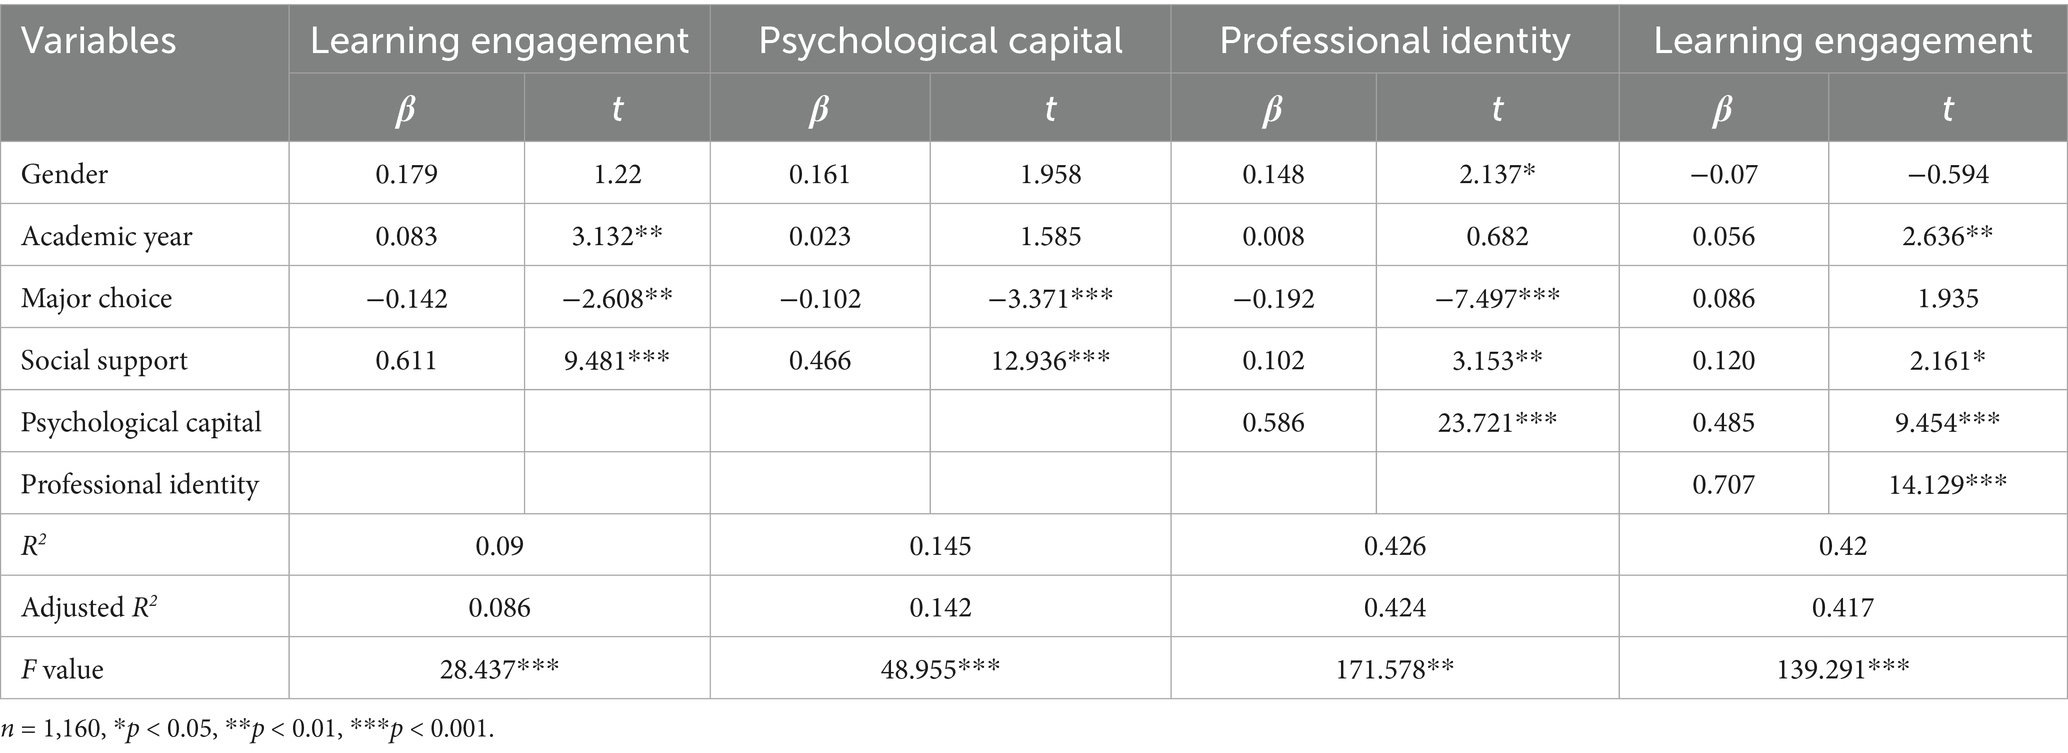Select the 0.707 beta coefficient cell

point(1723,484)
